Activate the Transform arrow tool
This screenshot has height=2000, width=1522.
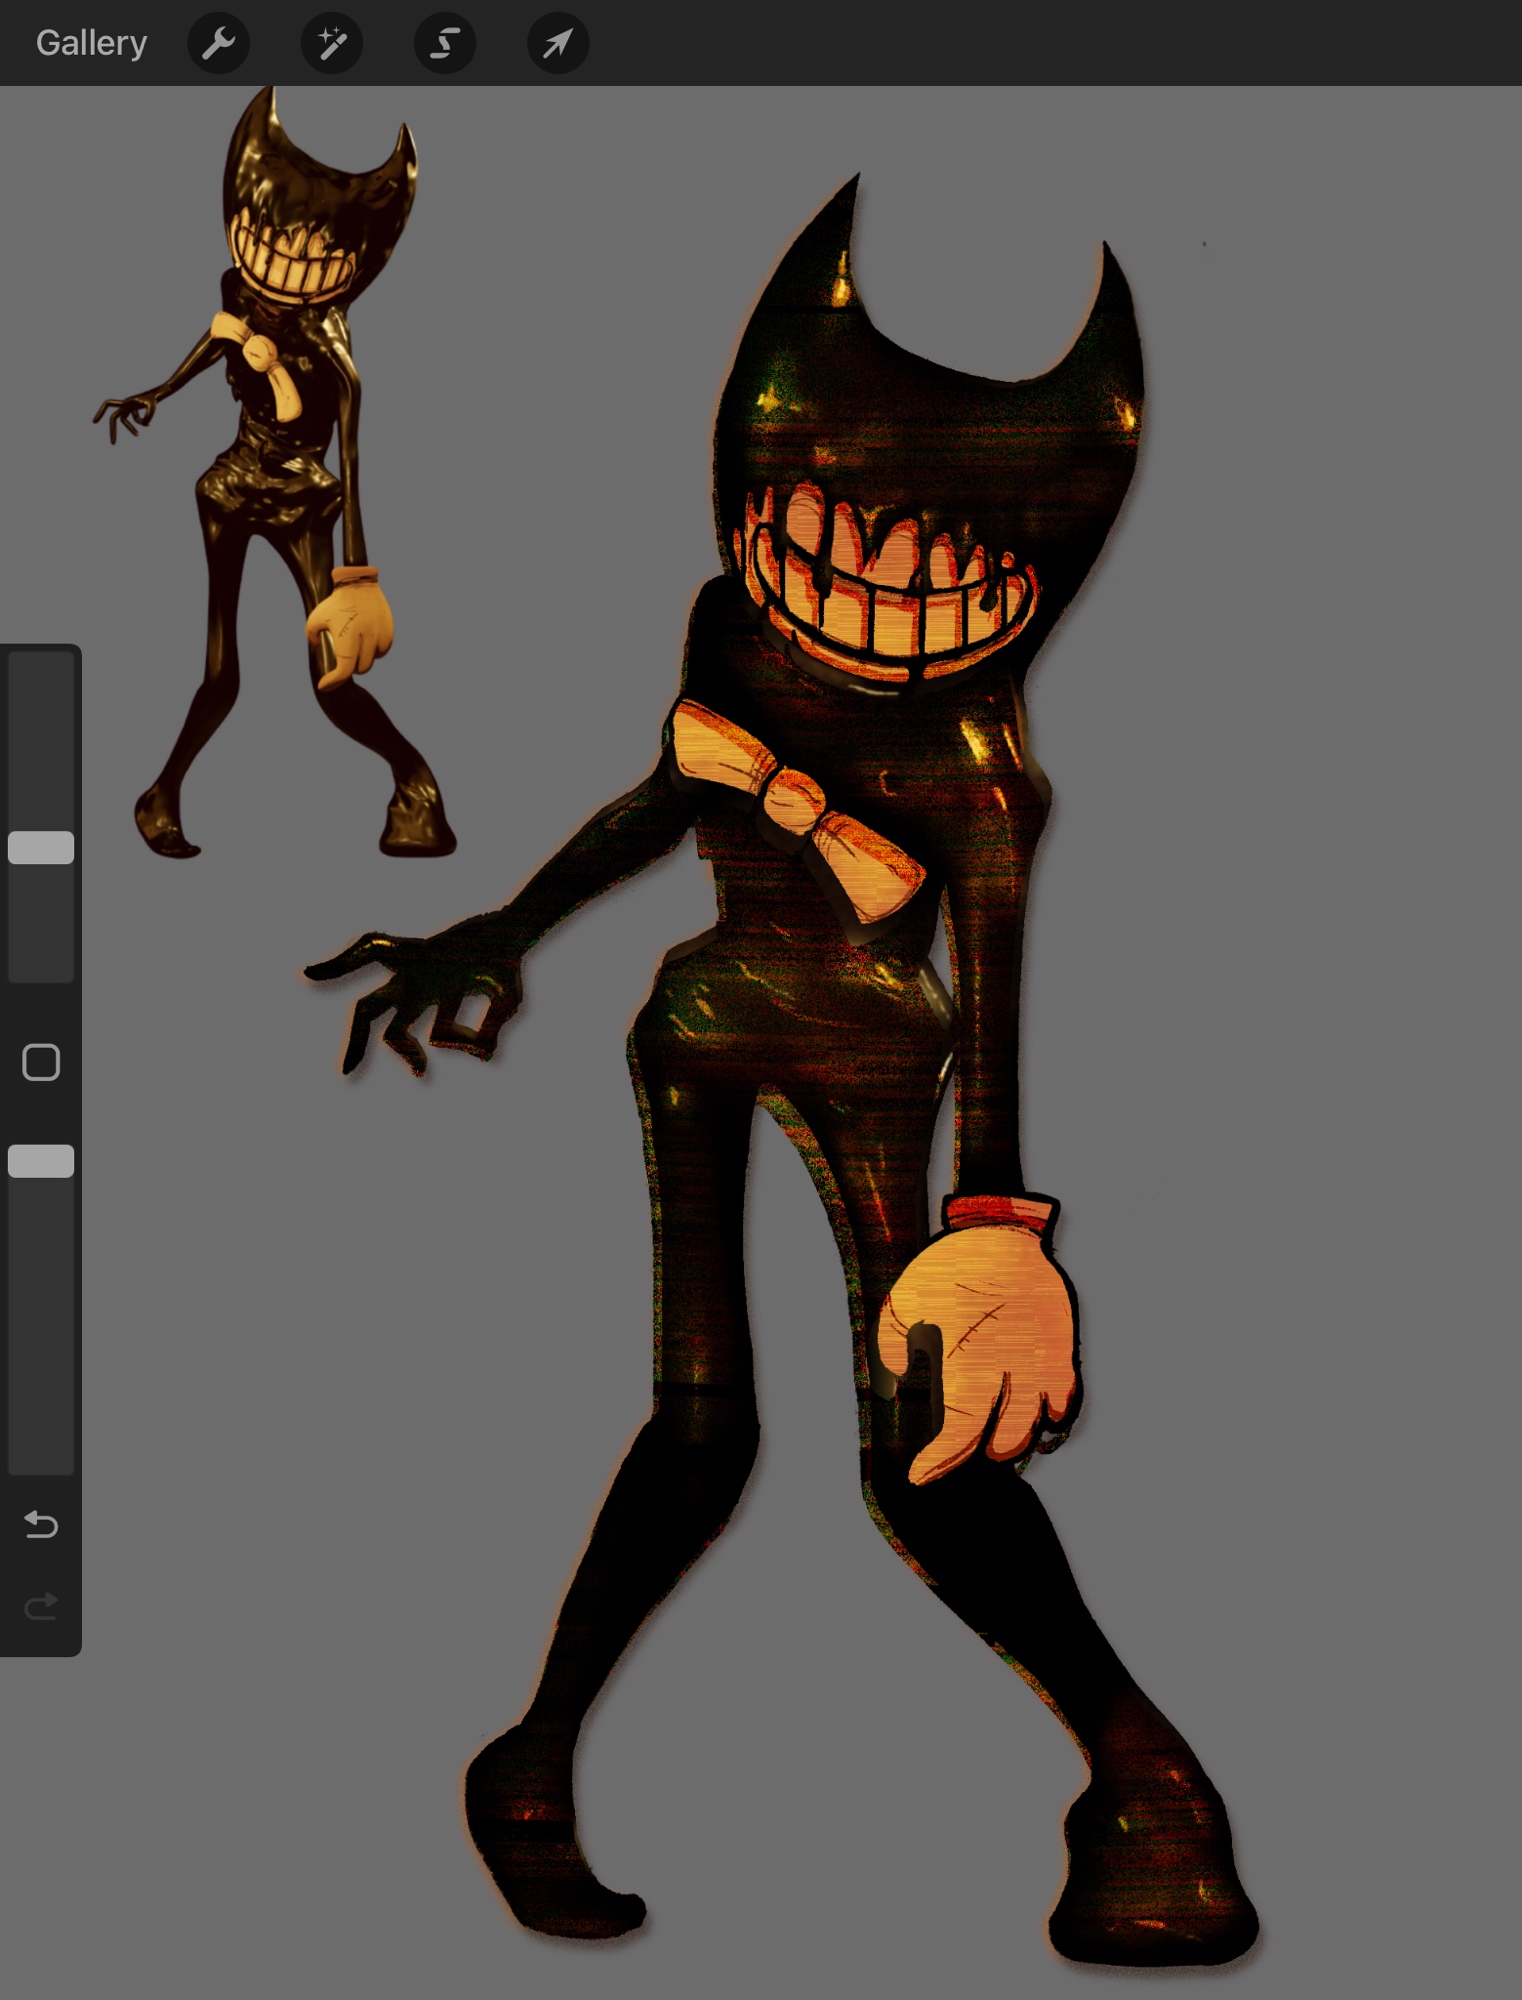point(558,43)
